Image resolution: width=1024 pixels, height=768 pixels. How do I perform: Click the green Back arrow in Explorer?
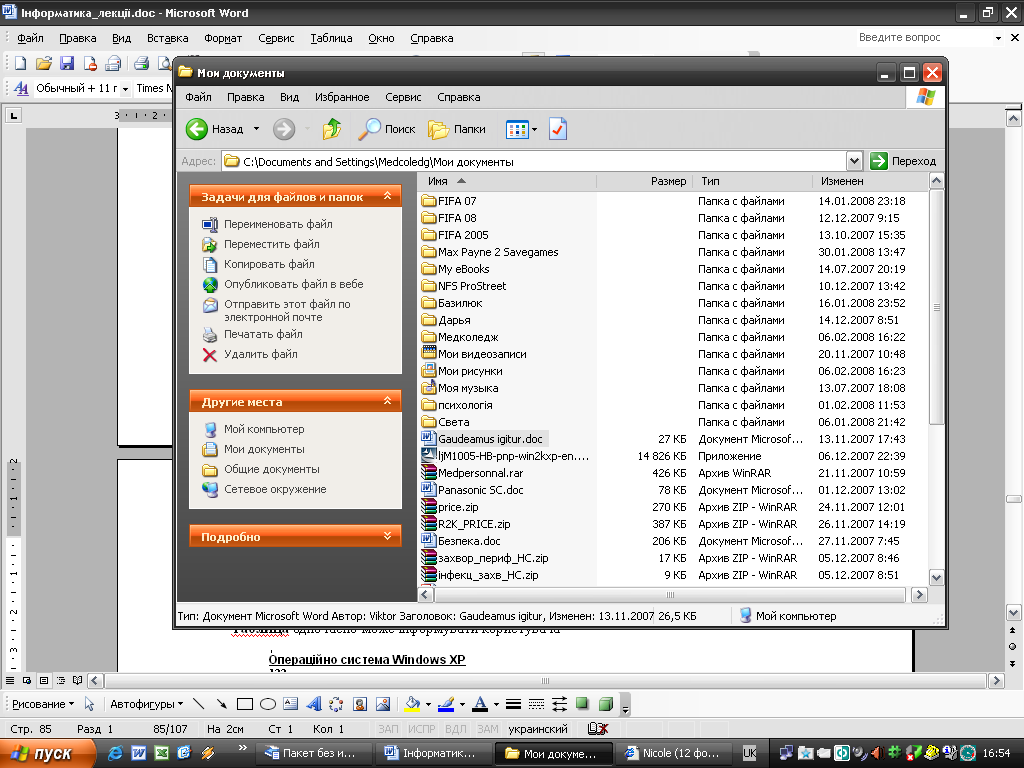197,129
